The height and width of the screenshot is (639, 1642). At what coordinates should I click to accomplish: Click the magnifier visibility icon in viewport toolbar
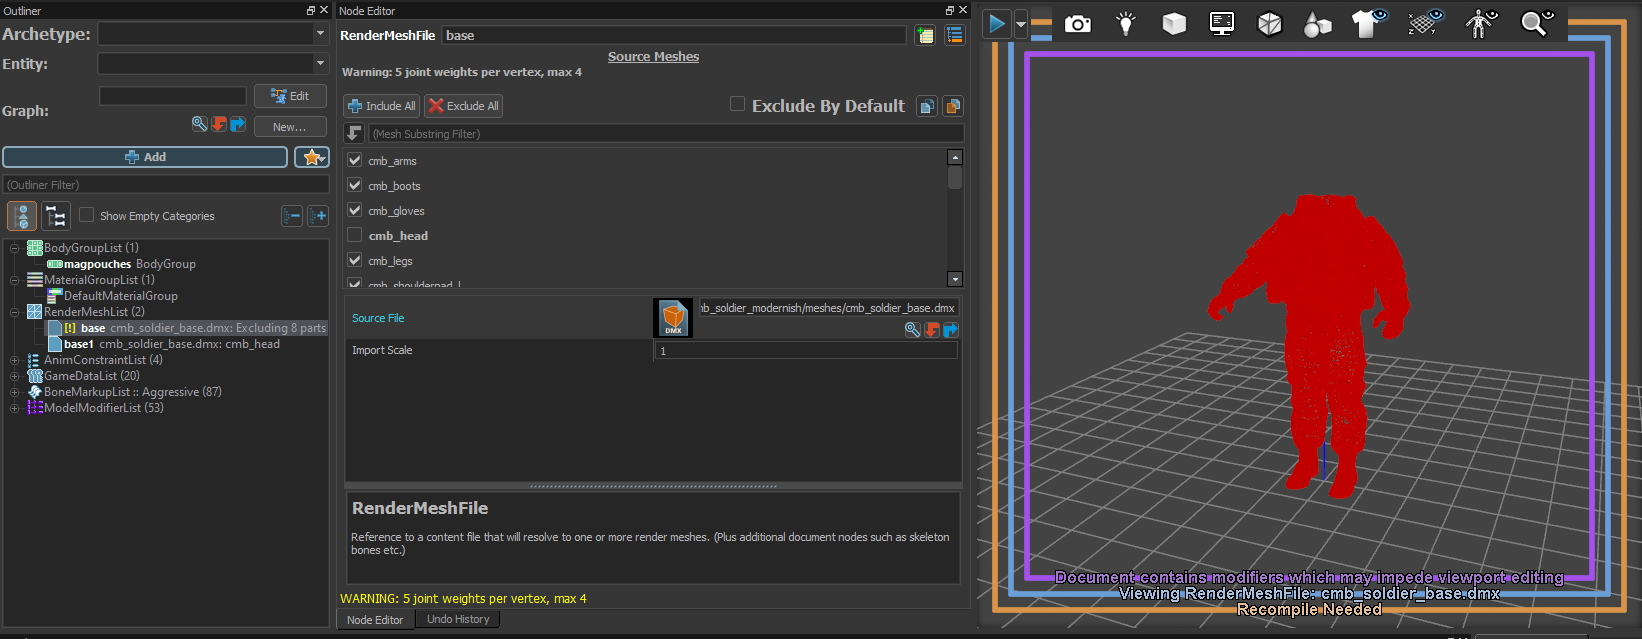1536,23
